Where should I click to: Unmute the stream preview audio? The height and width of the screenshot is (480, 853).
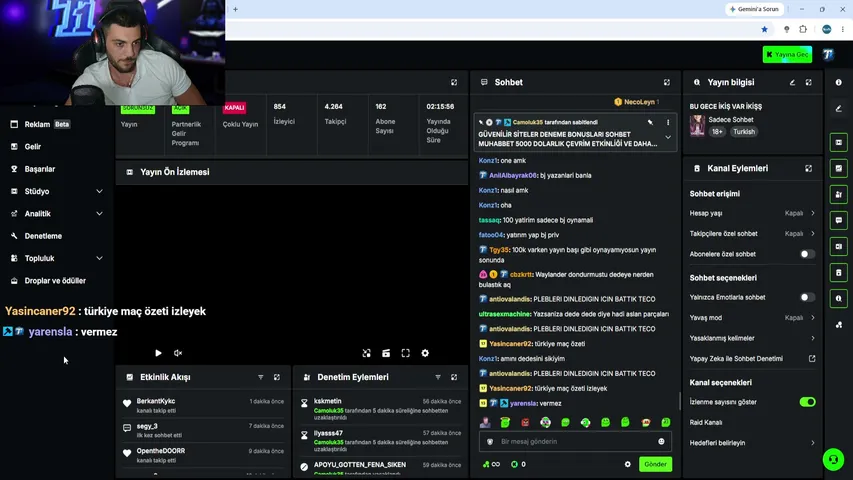tap(178, 353)
